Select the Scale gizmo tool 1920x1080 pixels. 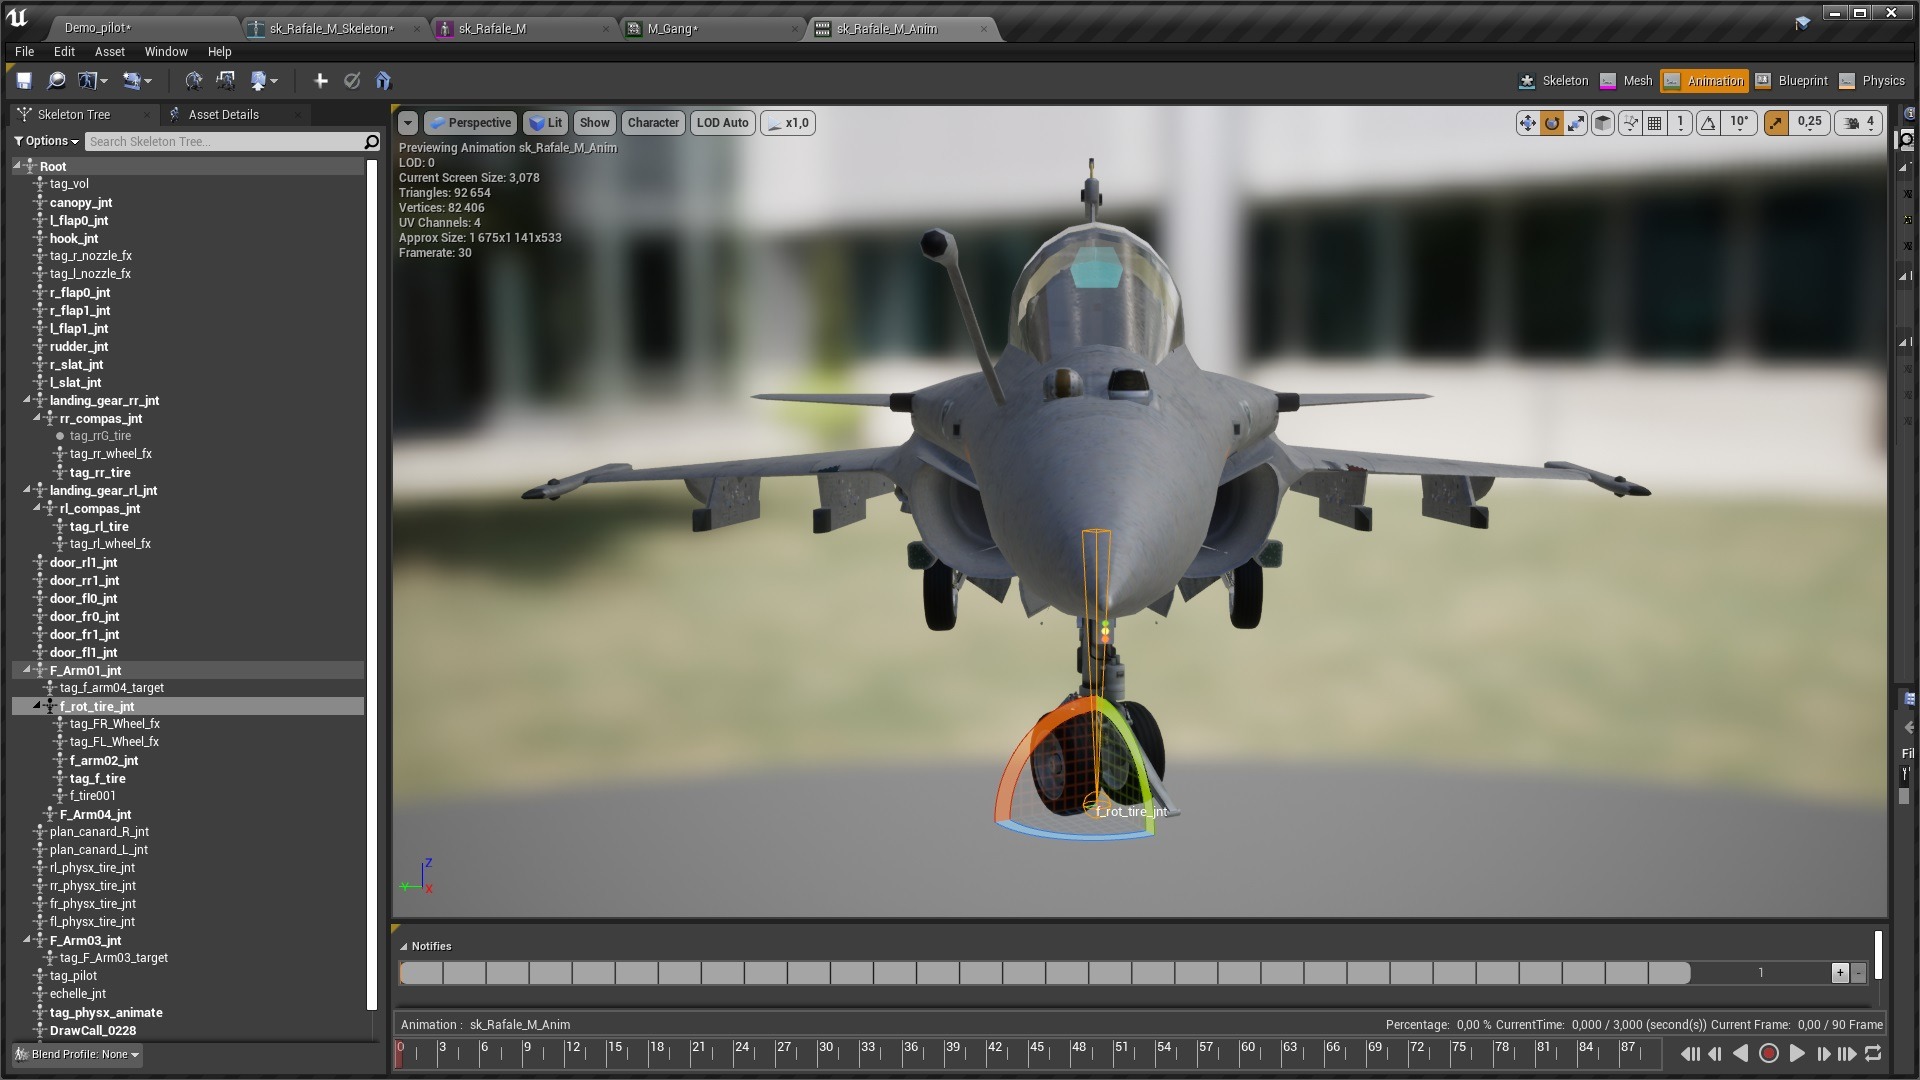(x=1576, y=123)
